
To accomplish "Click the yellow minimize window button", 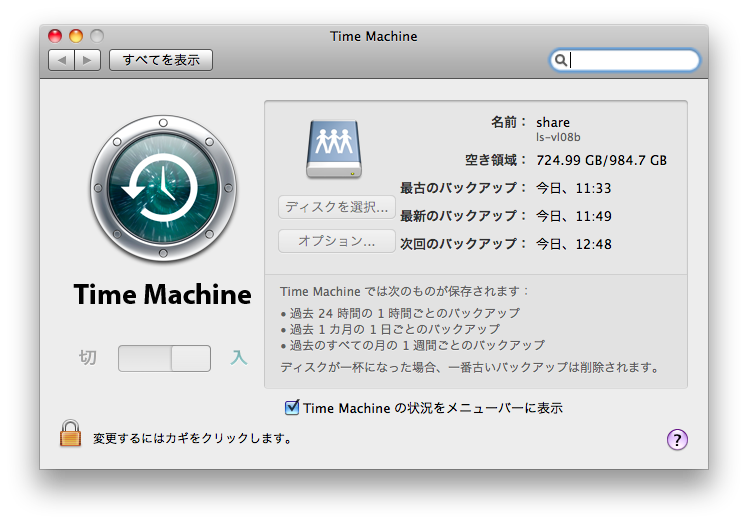I will (x=76, y=36).
